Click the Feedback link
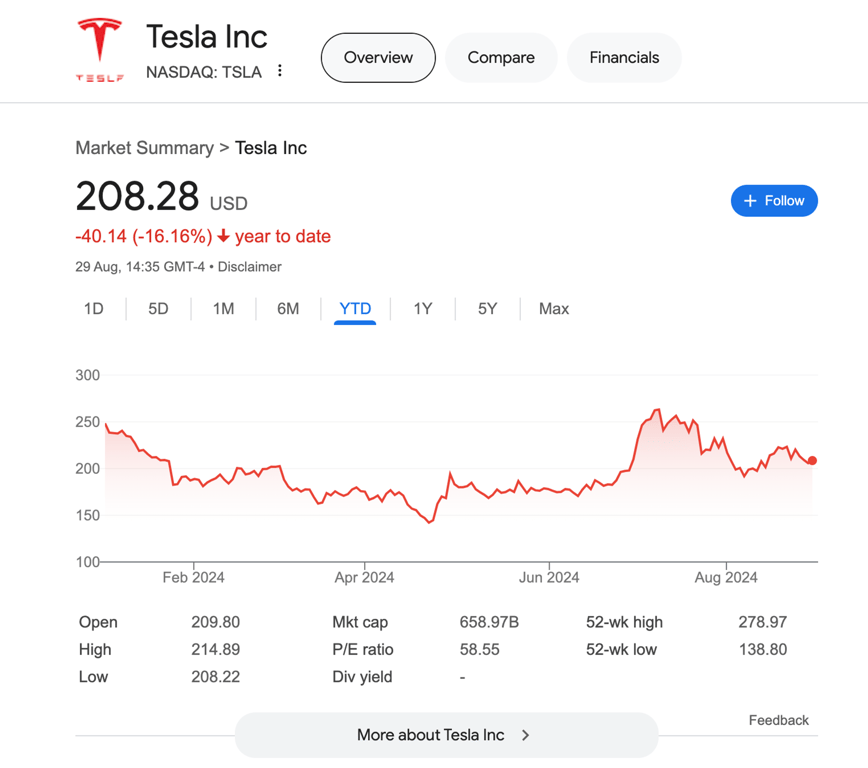Image resolution: width=868 pixels, height=768 pixels. [778, 720]
